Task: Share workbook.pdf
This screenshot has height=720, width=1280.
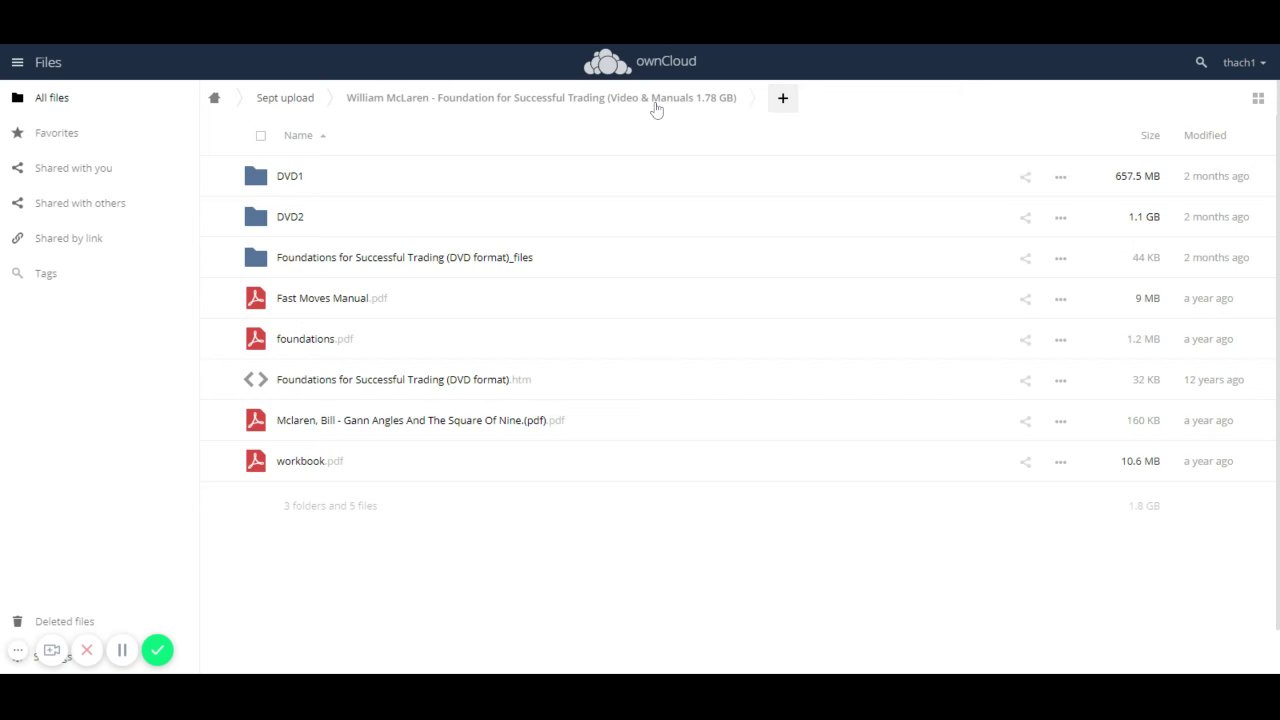Action: pos(1025,462)
